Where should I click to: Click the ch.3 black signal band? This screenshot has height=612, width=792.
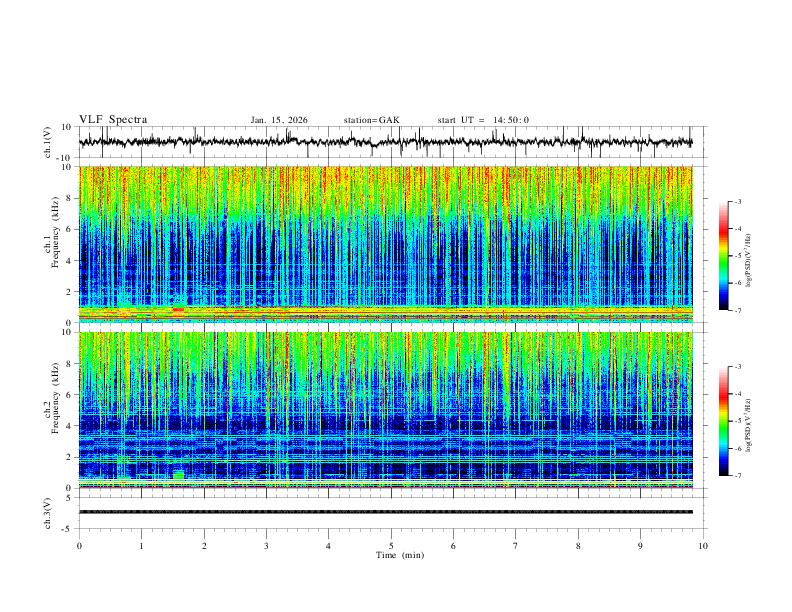click(x=385, y=512)
